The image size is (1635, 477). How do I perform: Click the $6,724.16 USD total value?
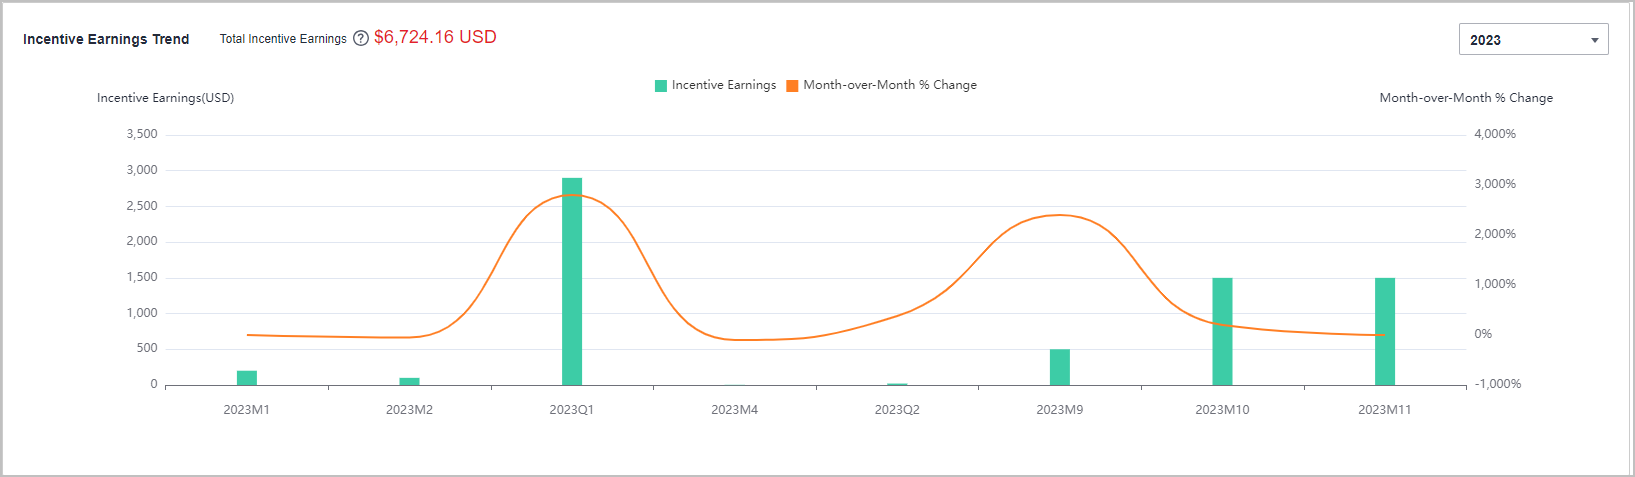(x=435, y=37)
